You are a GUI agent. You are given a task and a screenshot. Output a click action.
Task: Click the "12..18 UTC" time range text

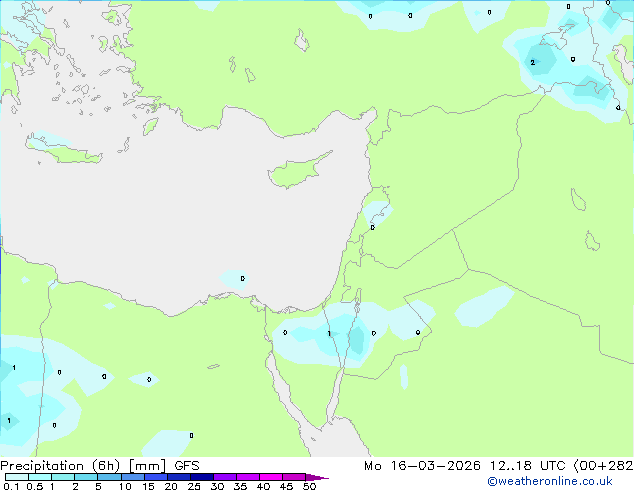pyautogui.click(x=528, y=466)
